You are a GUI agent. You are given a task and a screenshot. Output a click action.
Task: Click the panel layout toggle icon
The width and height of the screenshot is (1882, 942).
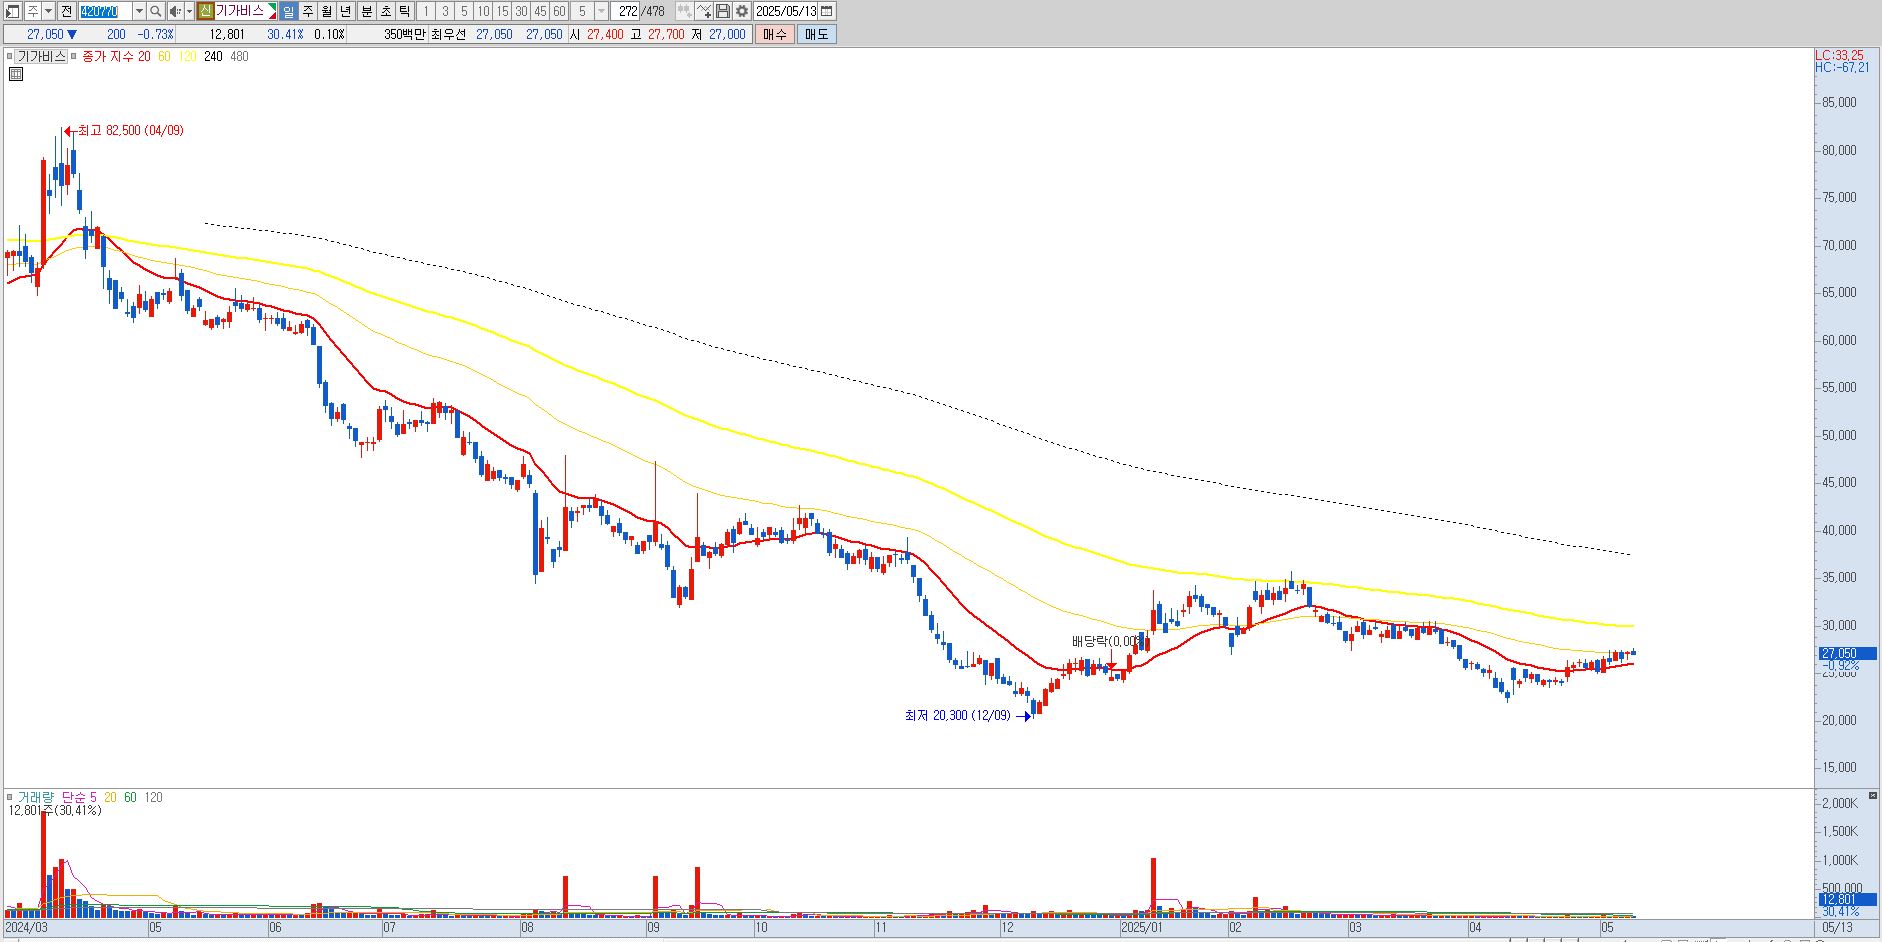pyautogui.click(x=12, y=11)
